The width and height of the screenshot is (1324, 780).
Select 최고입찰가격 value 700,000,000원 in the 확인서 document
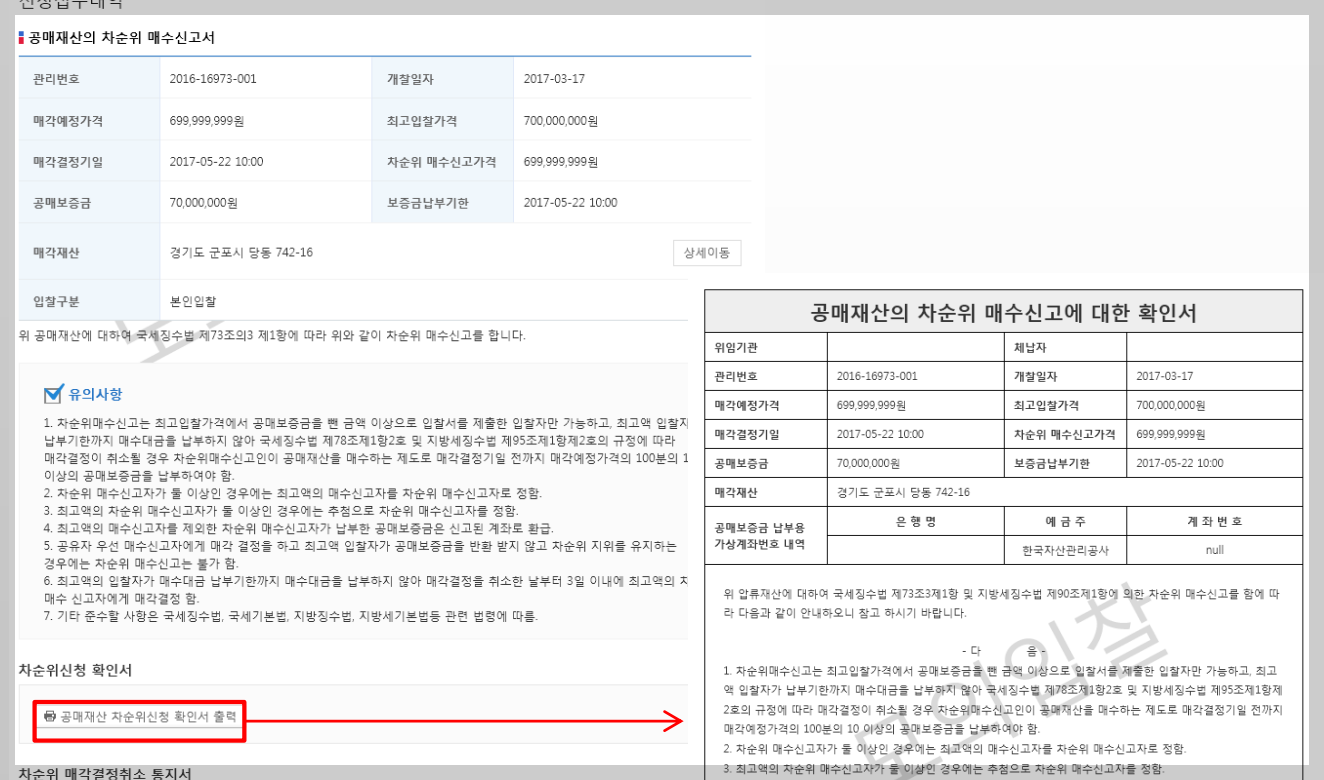click(x=1171, y=405)
